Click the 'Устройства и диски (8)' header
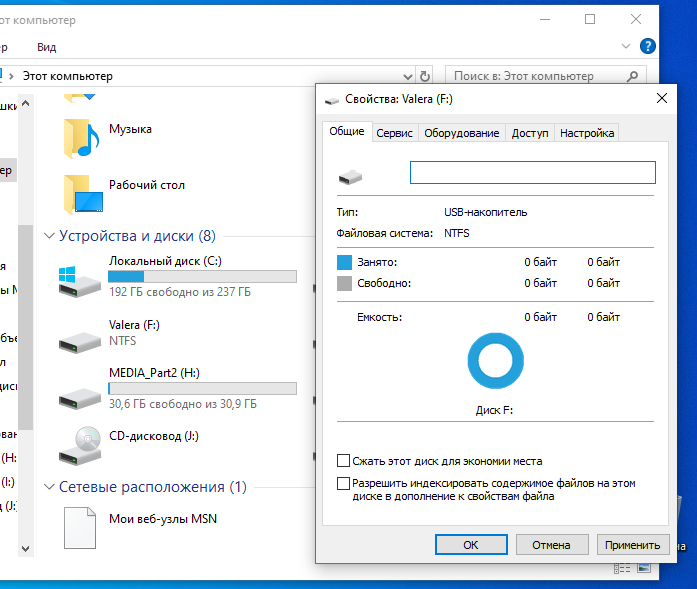Screen dimensions: 697x589 point(137,236)
